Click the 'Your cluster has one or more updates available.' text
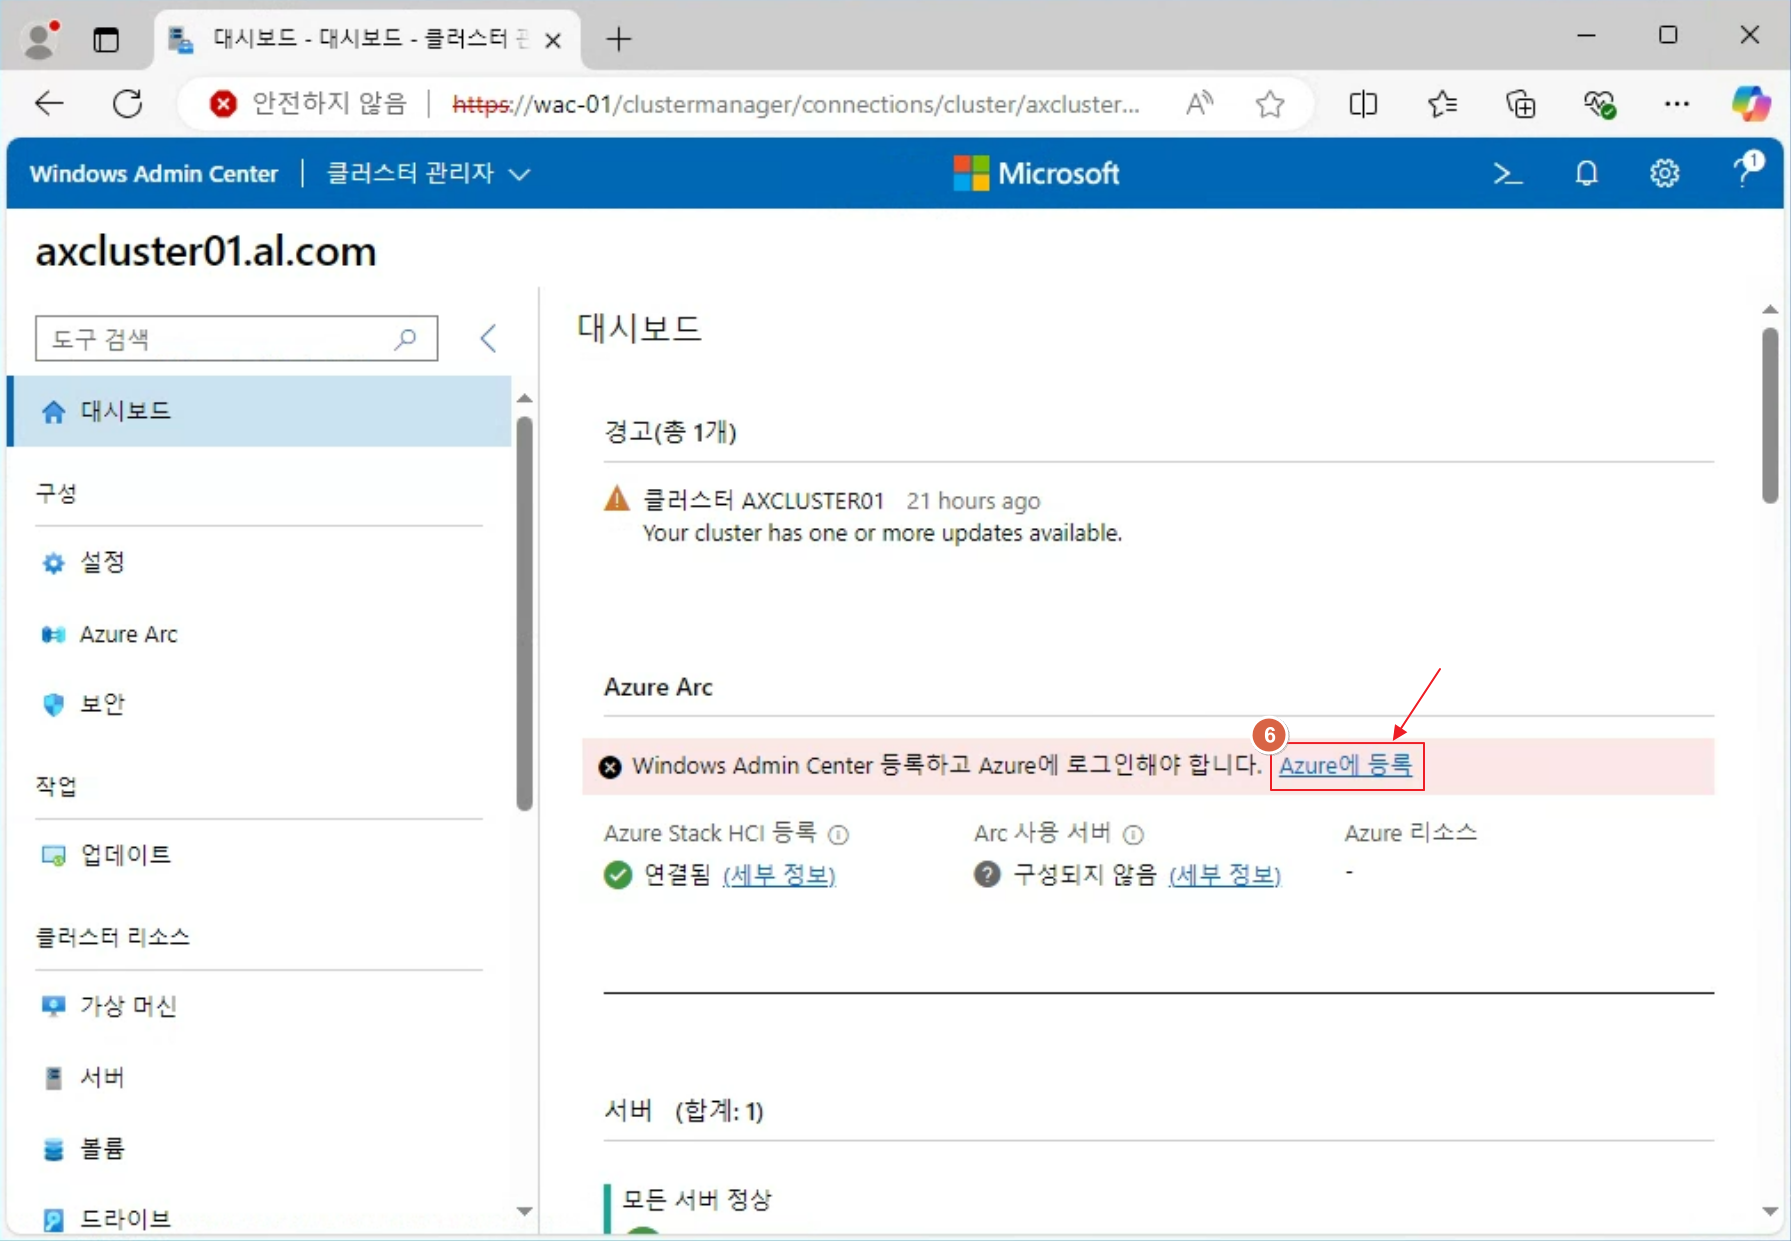 point(882,533)
